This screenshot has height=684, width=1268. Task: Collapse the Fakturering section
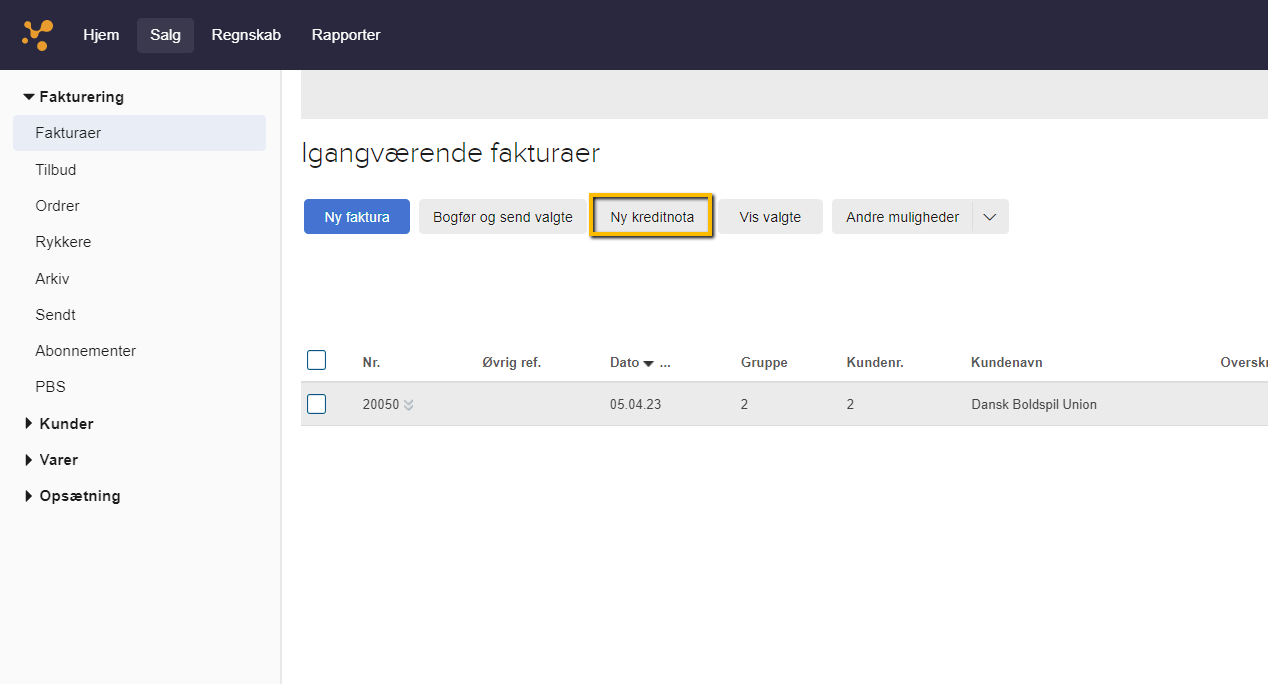pyautogui.click(x=29, y=97)
